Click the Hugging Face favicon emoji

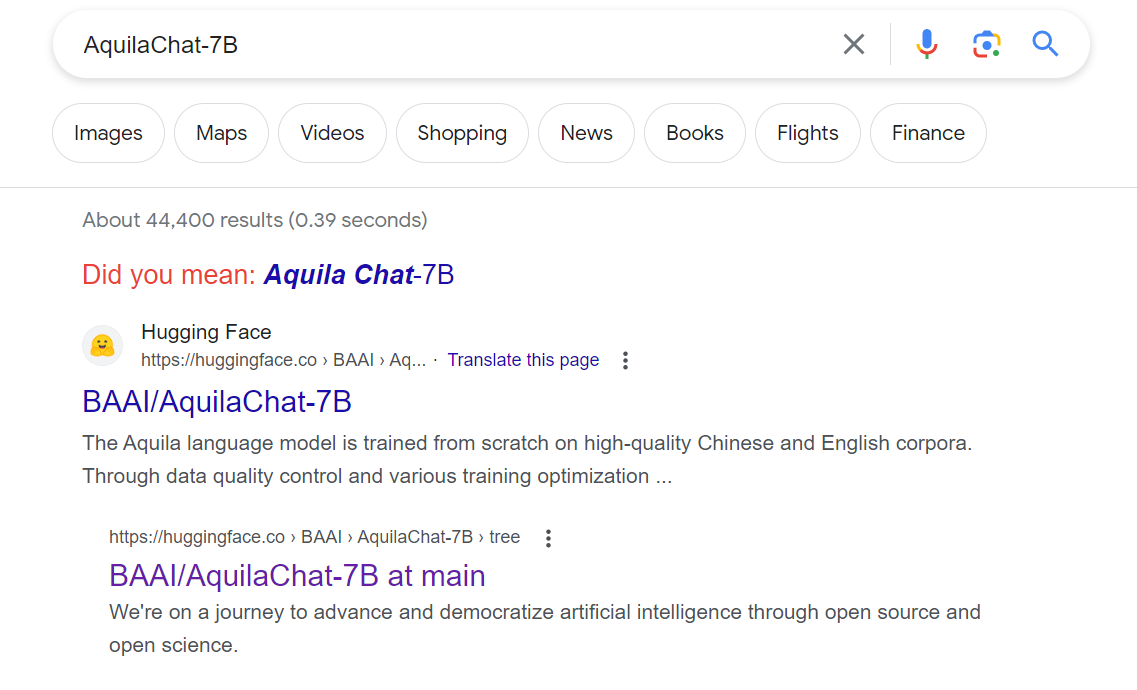tap(102, 345)
